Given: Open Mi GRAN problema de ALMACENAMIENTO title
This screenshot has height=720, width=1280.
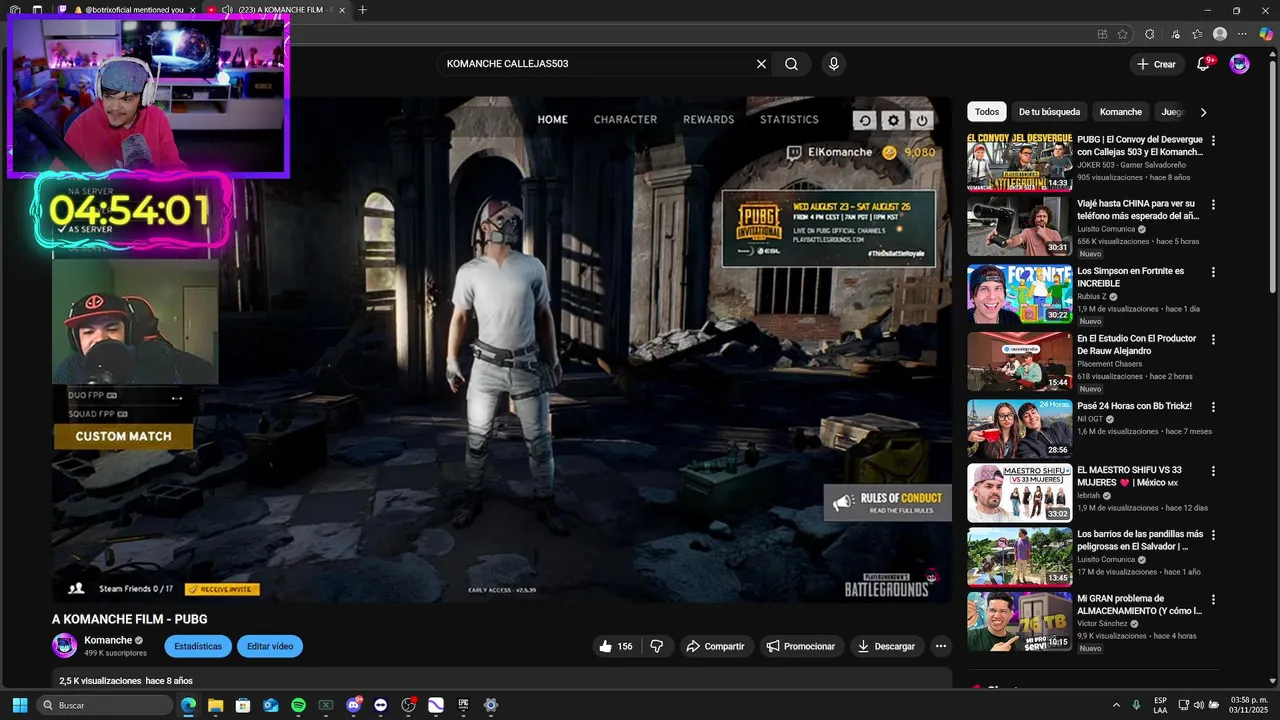Looking at the screenshot, I should click(x=1139, y=604).
